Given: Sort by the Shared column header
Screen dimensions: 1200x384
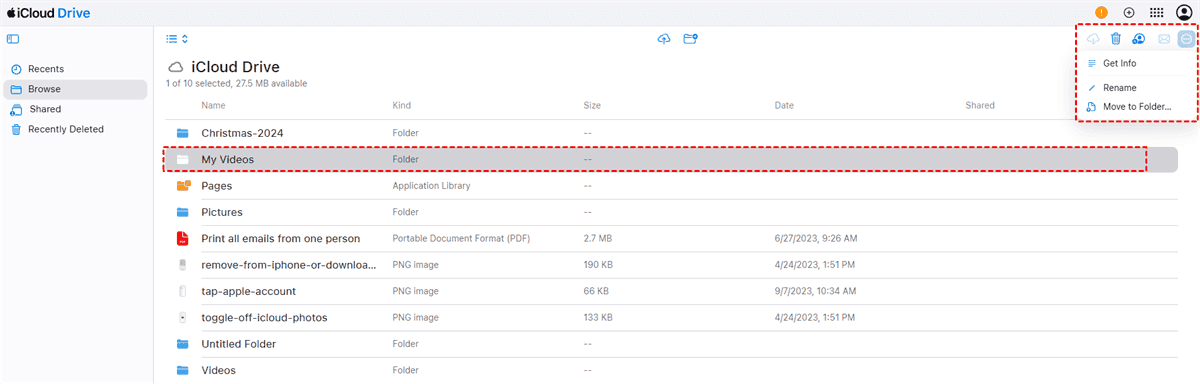Looking at the screenshot, I should pos(980,105).
